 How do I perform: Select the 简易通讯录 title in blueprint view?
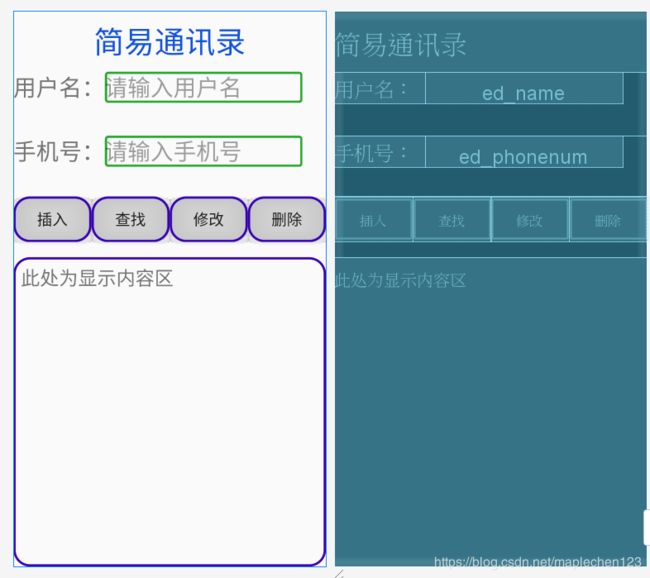[x=401, y=45]
